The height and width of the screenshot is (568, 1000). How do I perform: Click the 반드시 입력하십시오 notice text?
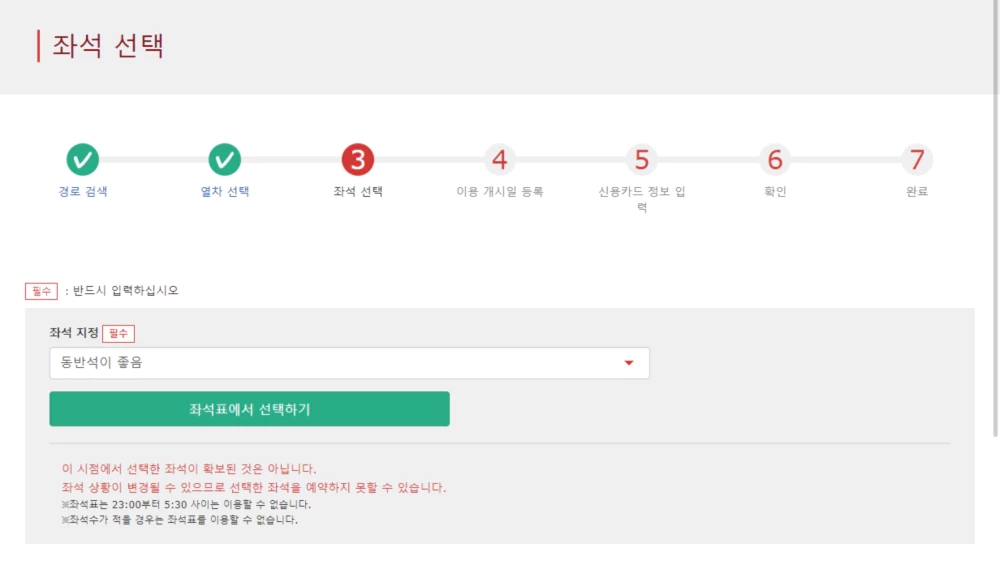click(x=126, y=291)
